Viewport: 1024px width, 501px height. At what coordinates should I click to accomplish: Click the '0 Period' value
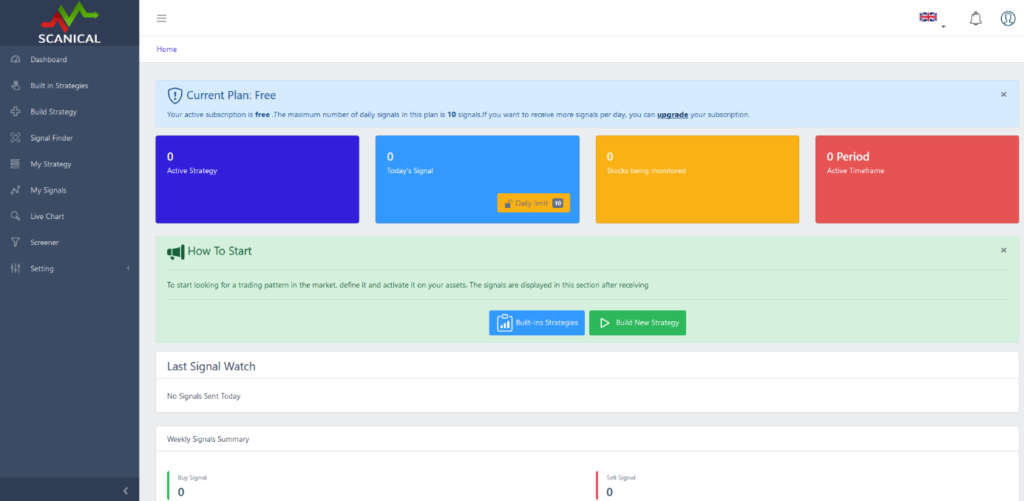coord(848,157)
